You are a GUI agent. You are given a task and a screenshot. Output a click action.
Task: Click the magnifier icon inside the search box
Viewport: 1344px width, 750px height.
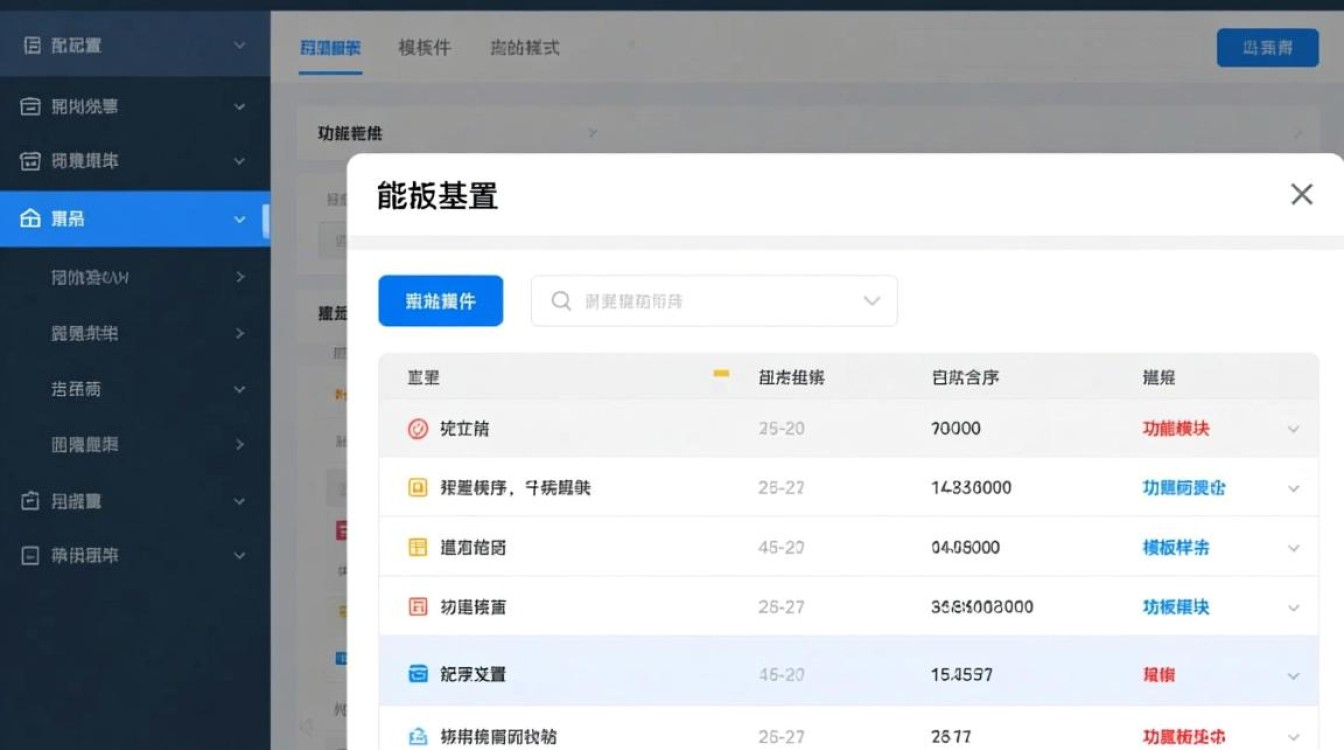point(561,300)
